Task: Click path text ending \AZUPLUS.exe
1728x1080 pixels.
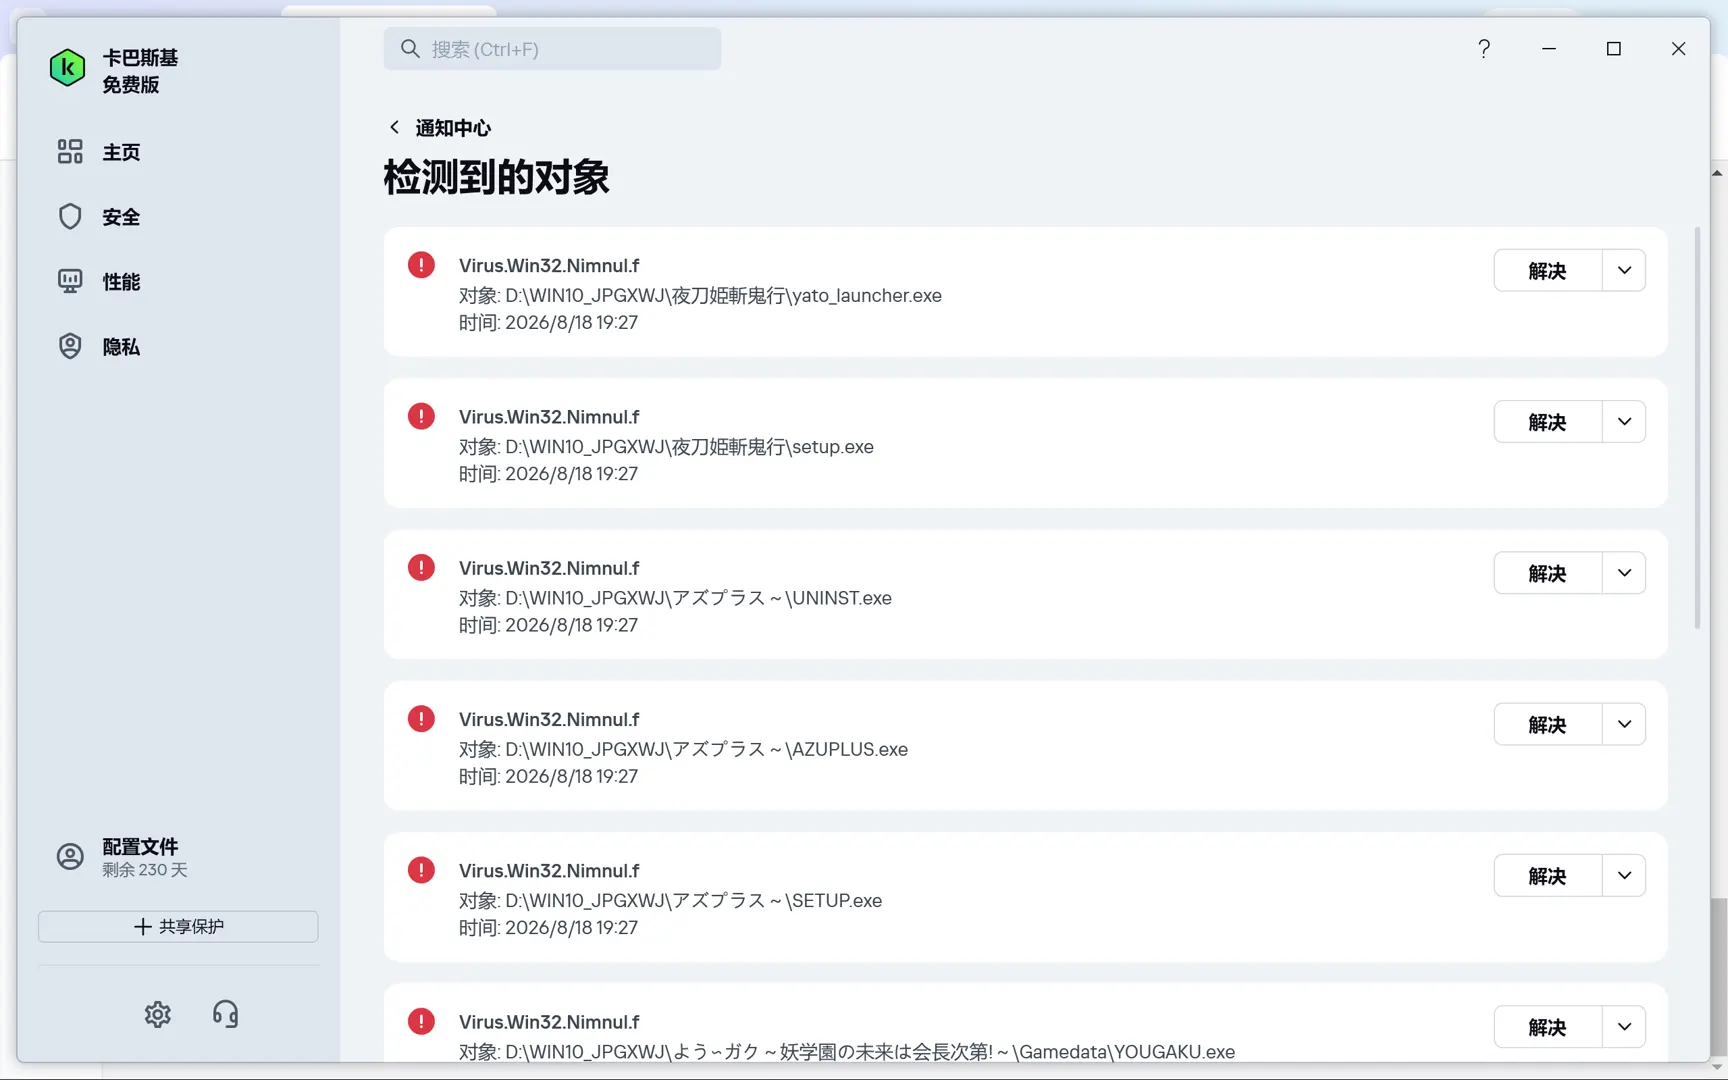Action: coord(683,750)
